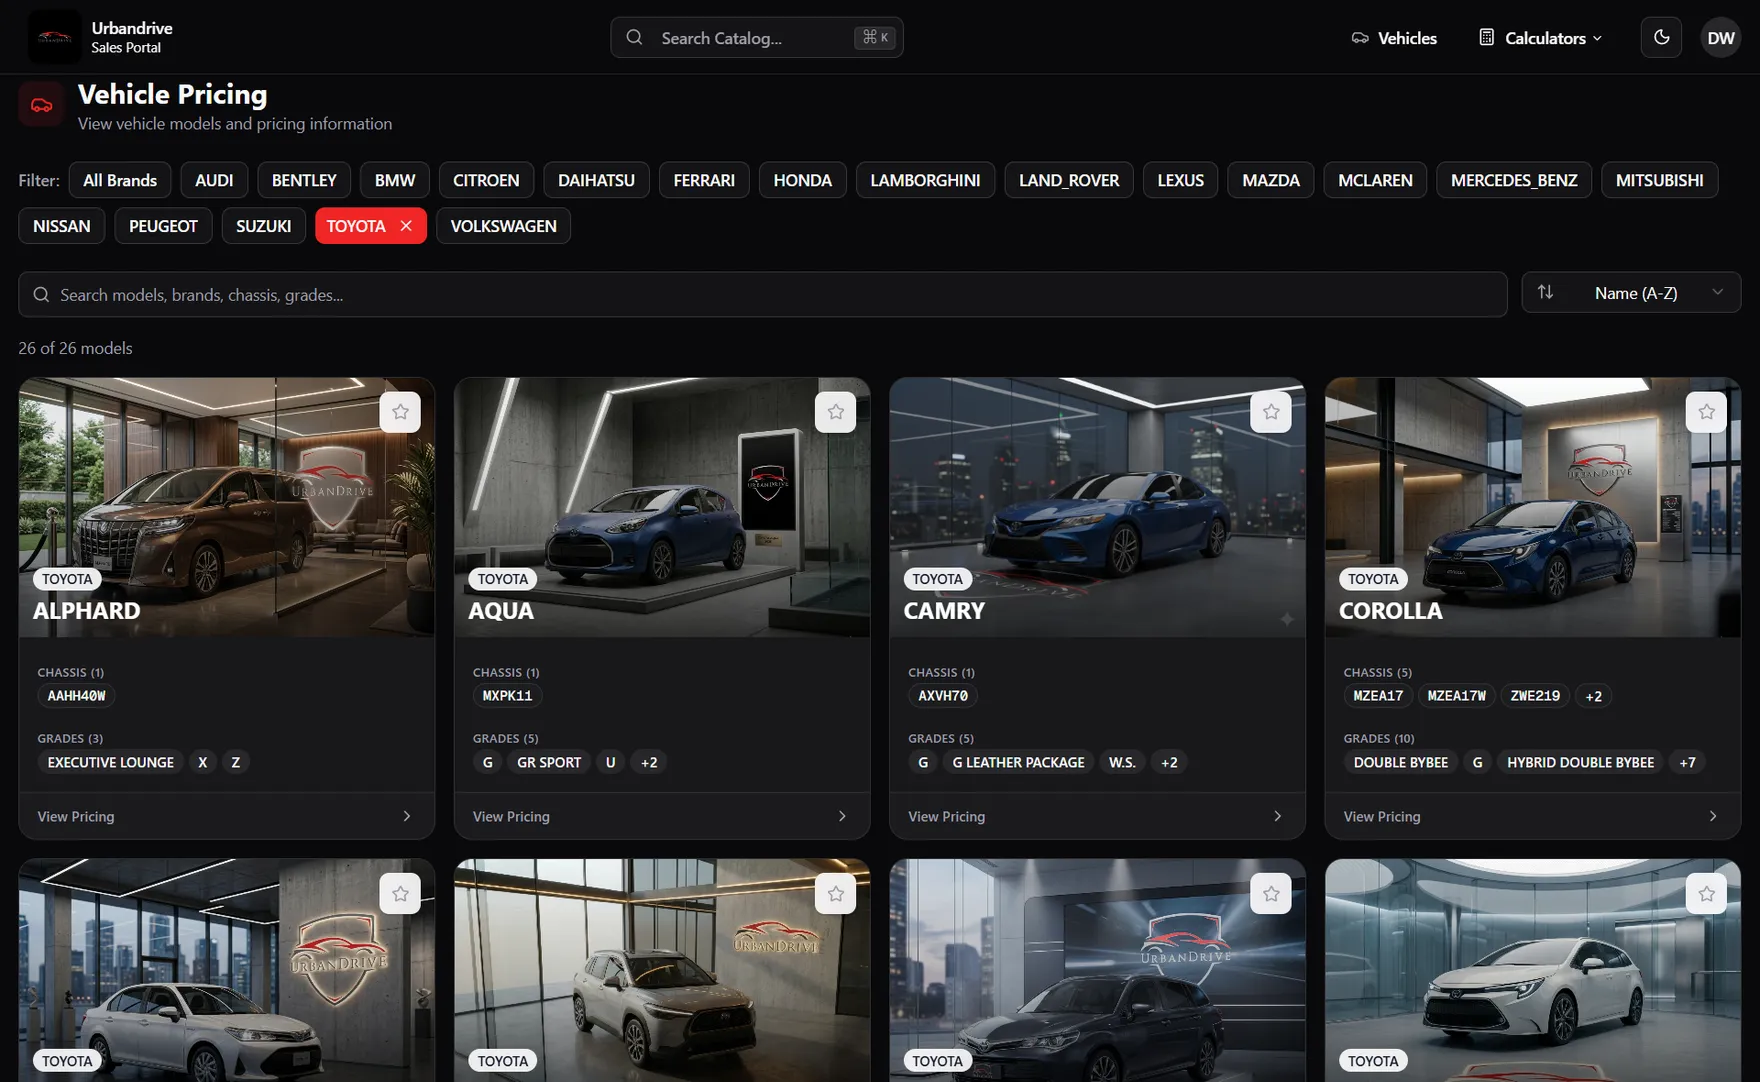Click the EXECUTIVE LOUNGE grade tag
The image size is (1760, 1082).
point(111,762)
